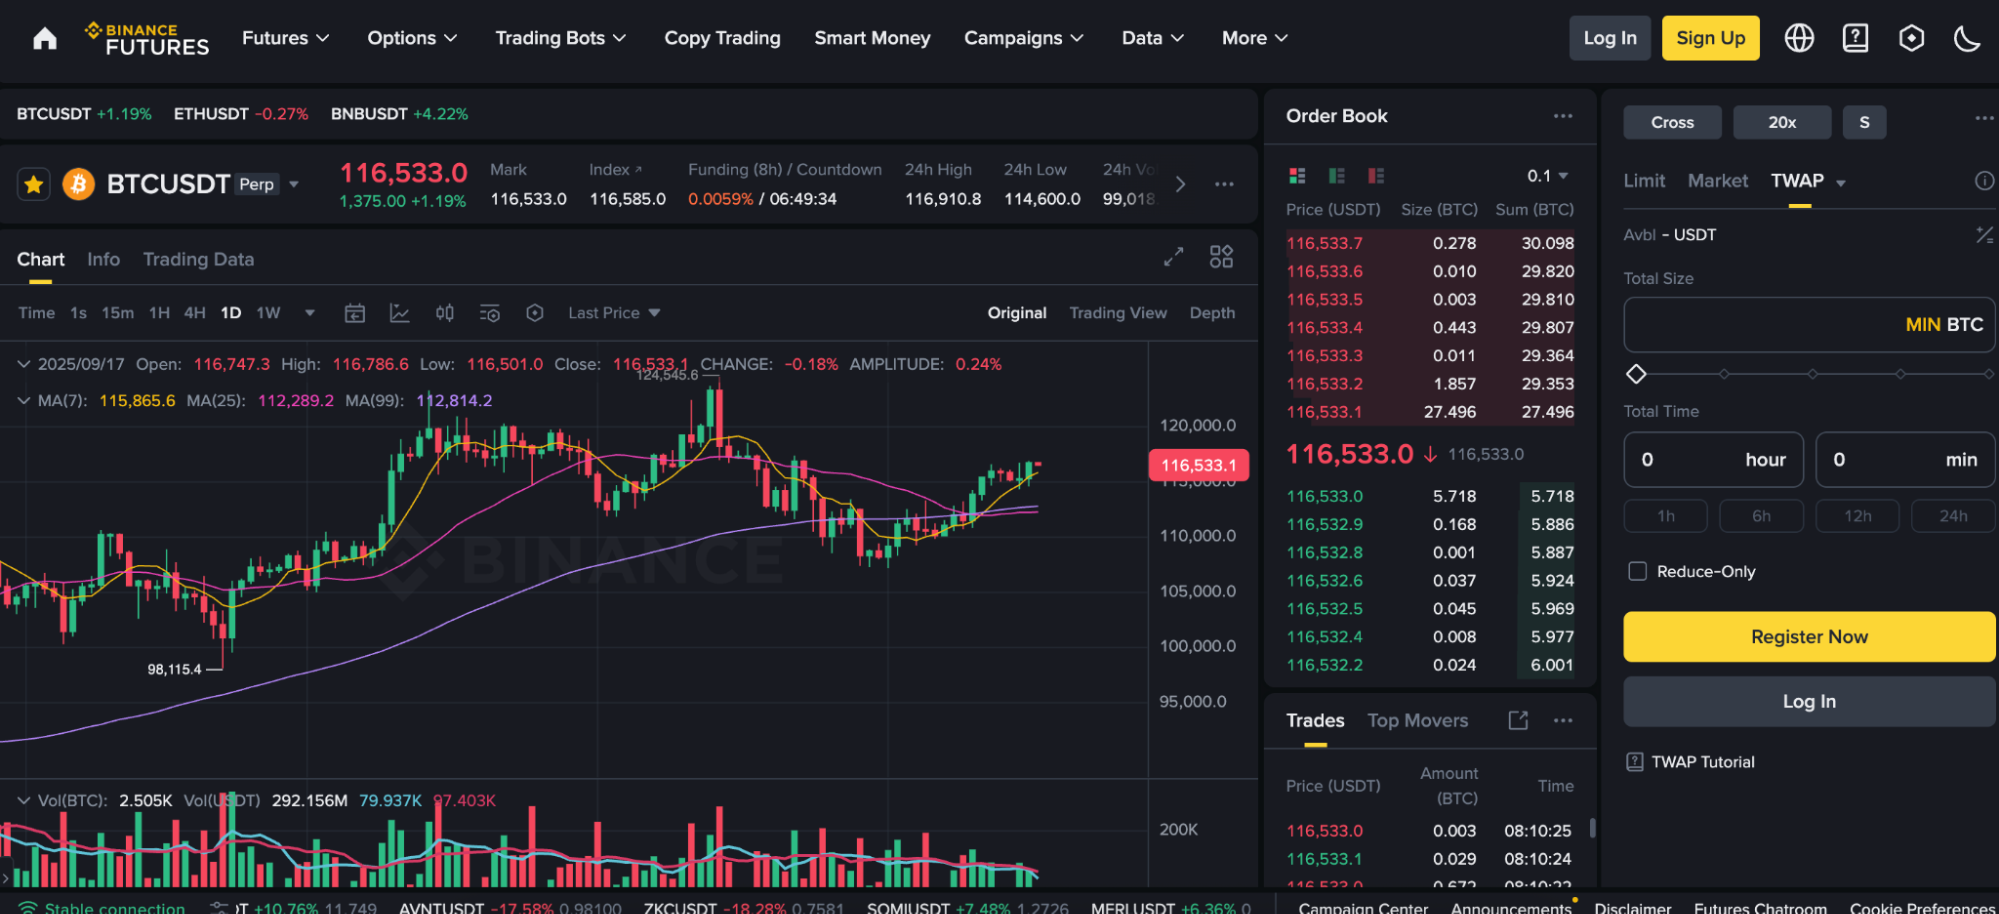Show order book asks only view
The height and width of the screenshot is (914, 1999).
coord(1376,176)
